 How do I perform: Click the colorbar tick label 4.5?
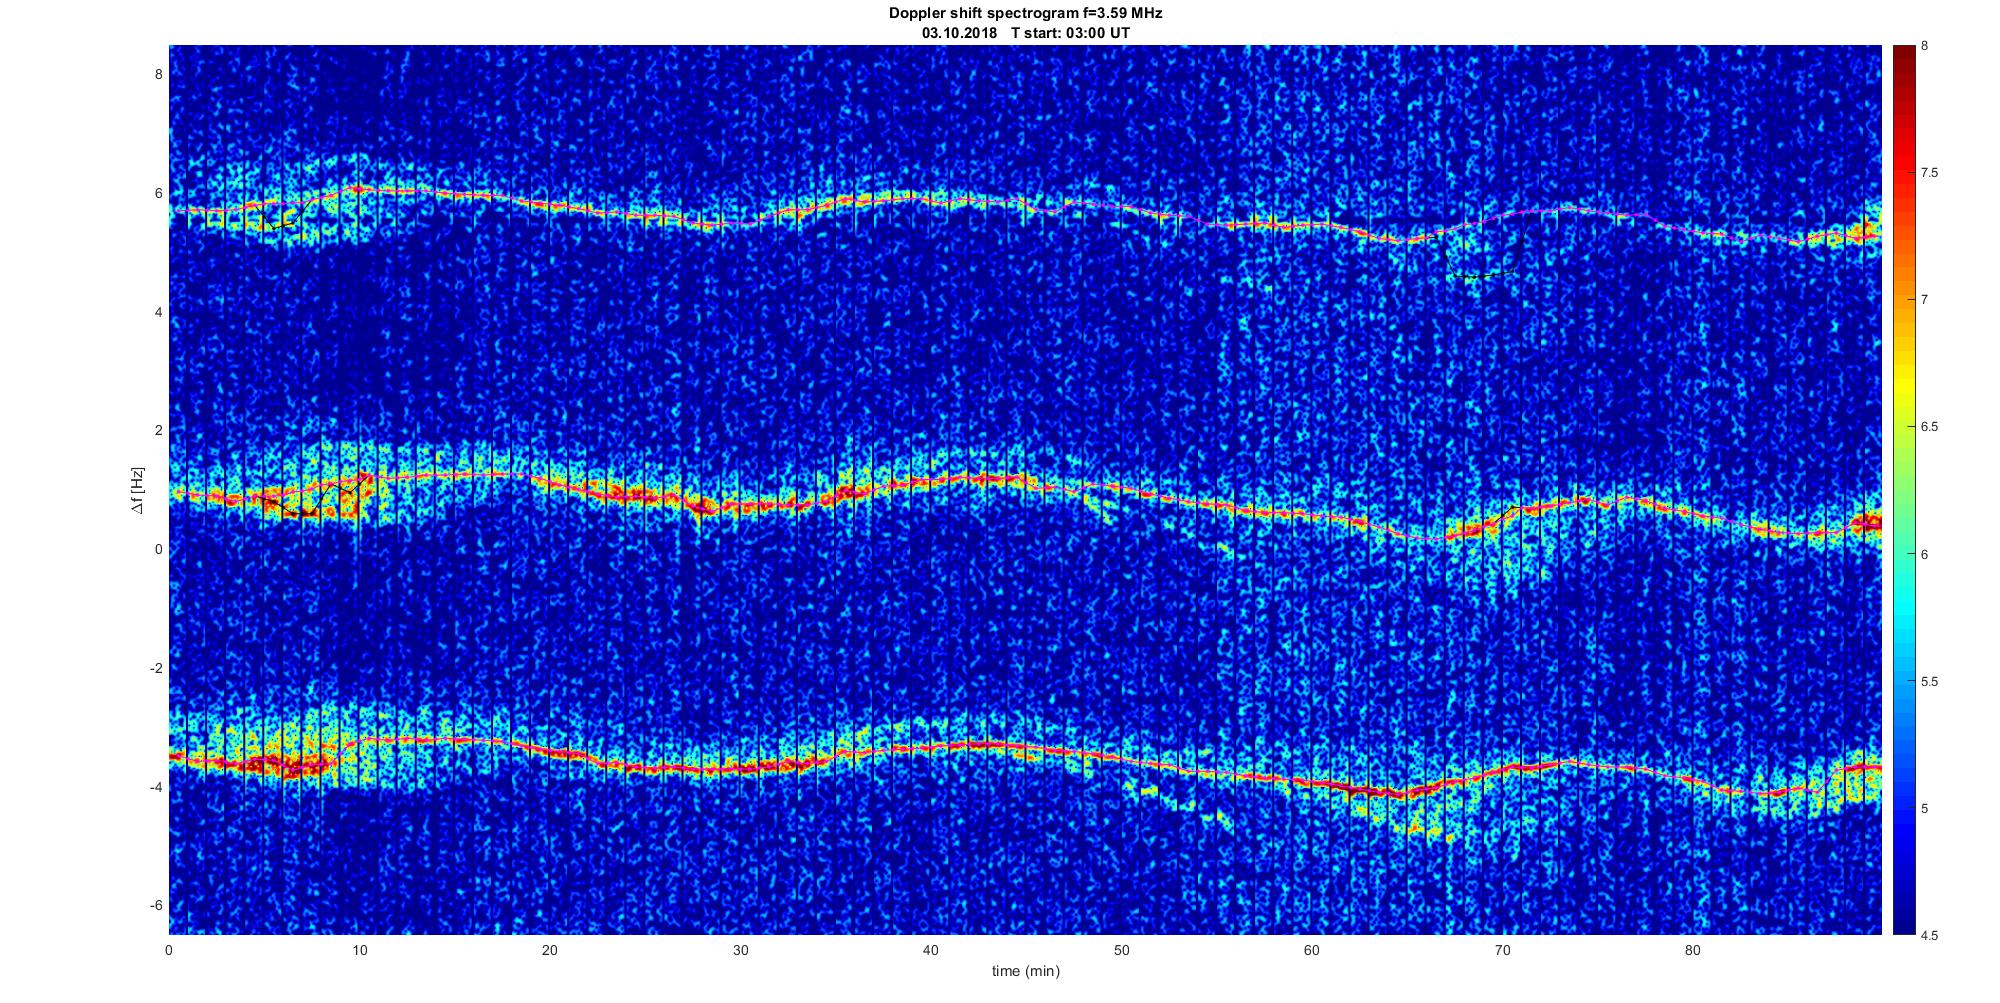tap(1930, 936)
